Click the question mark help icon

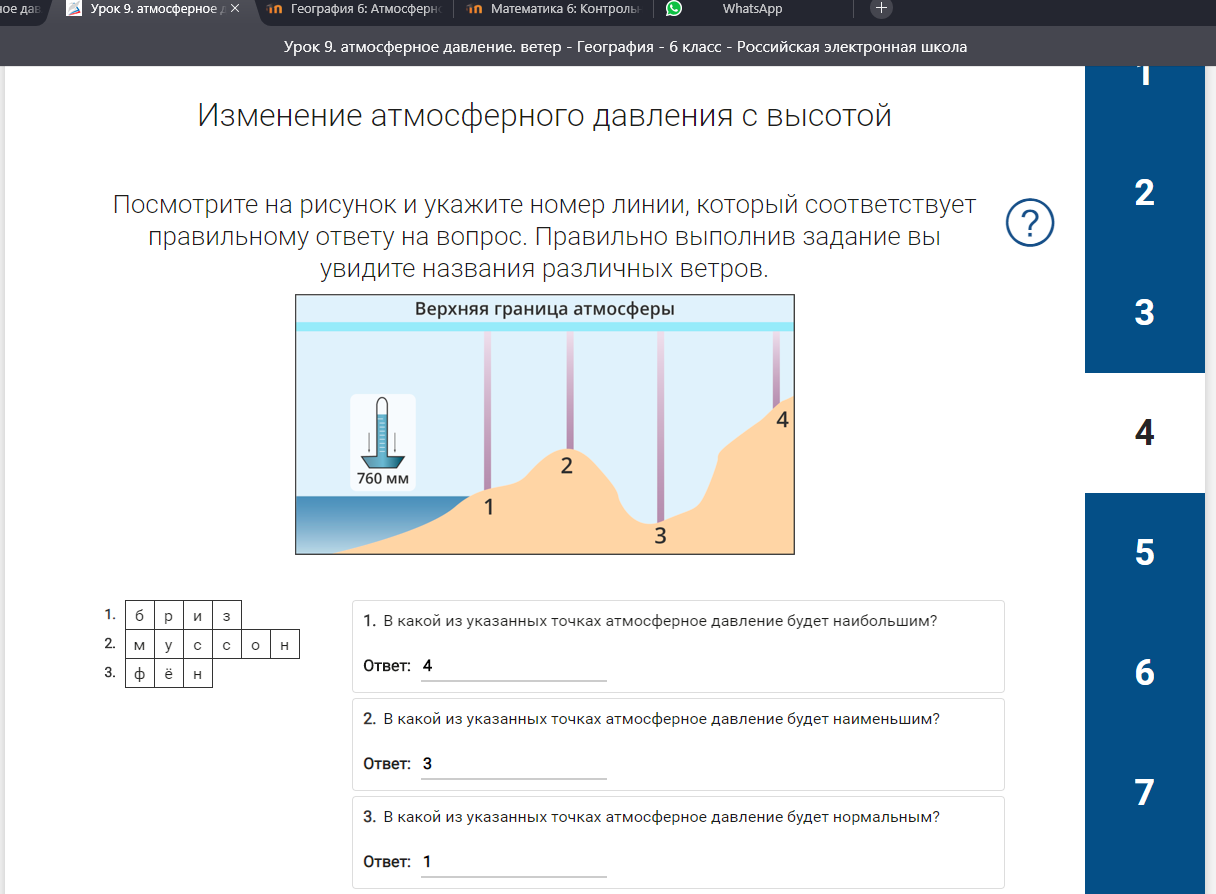[1030, 224]
